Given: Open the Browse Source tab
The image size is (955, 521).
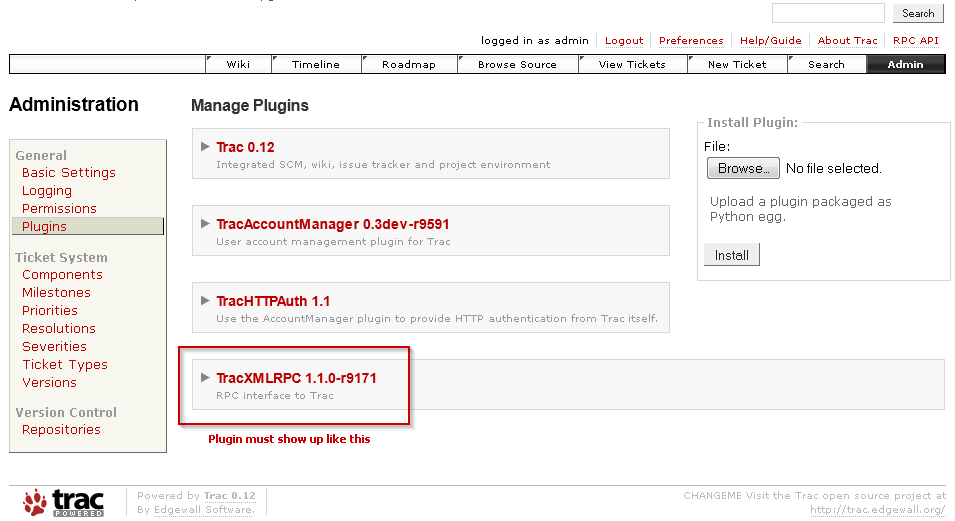Looking at the screenshot, I should (x=517, y=64).
